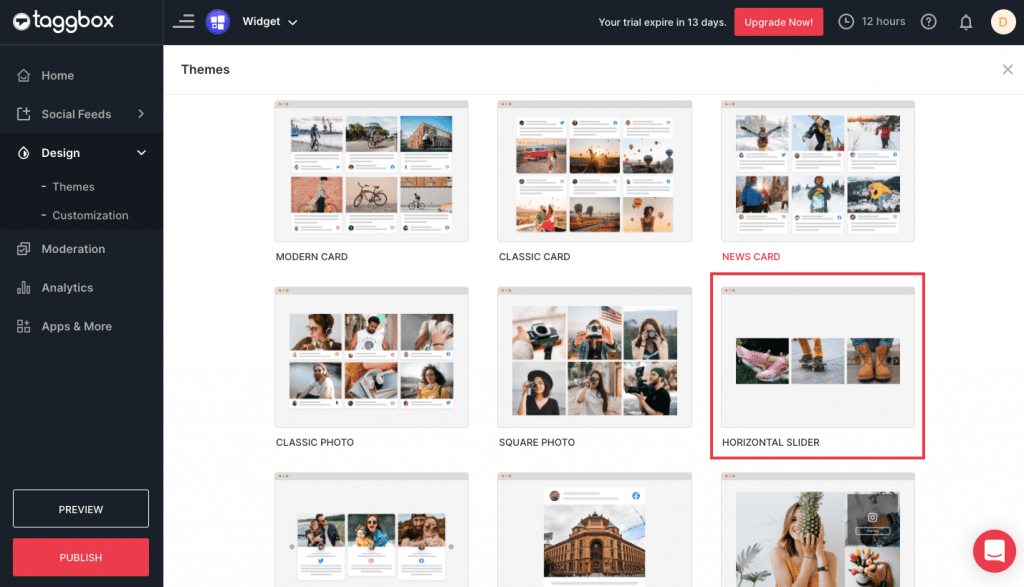Image resolution: width=1024 pixels, height=587 pixels.
Task: Click the Upgrade Now button
Action: point(778,21)
